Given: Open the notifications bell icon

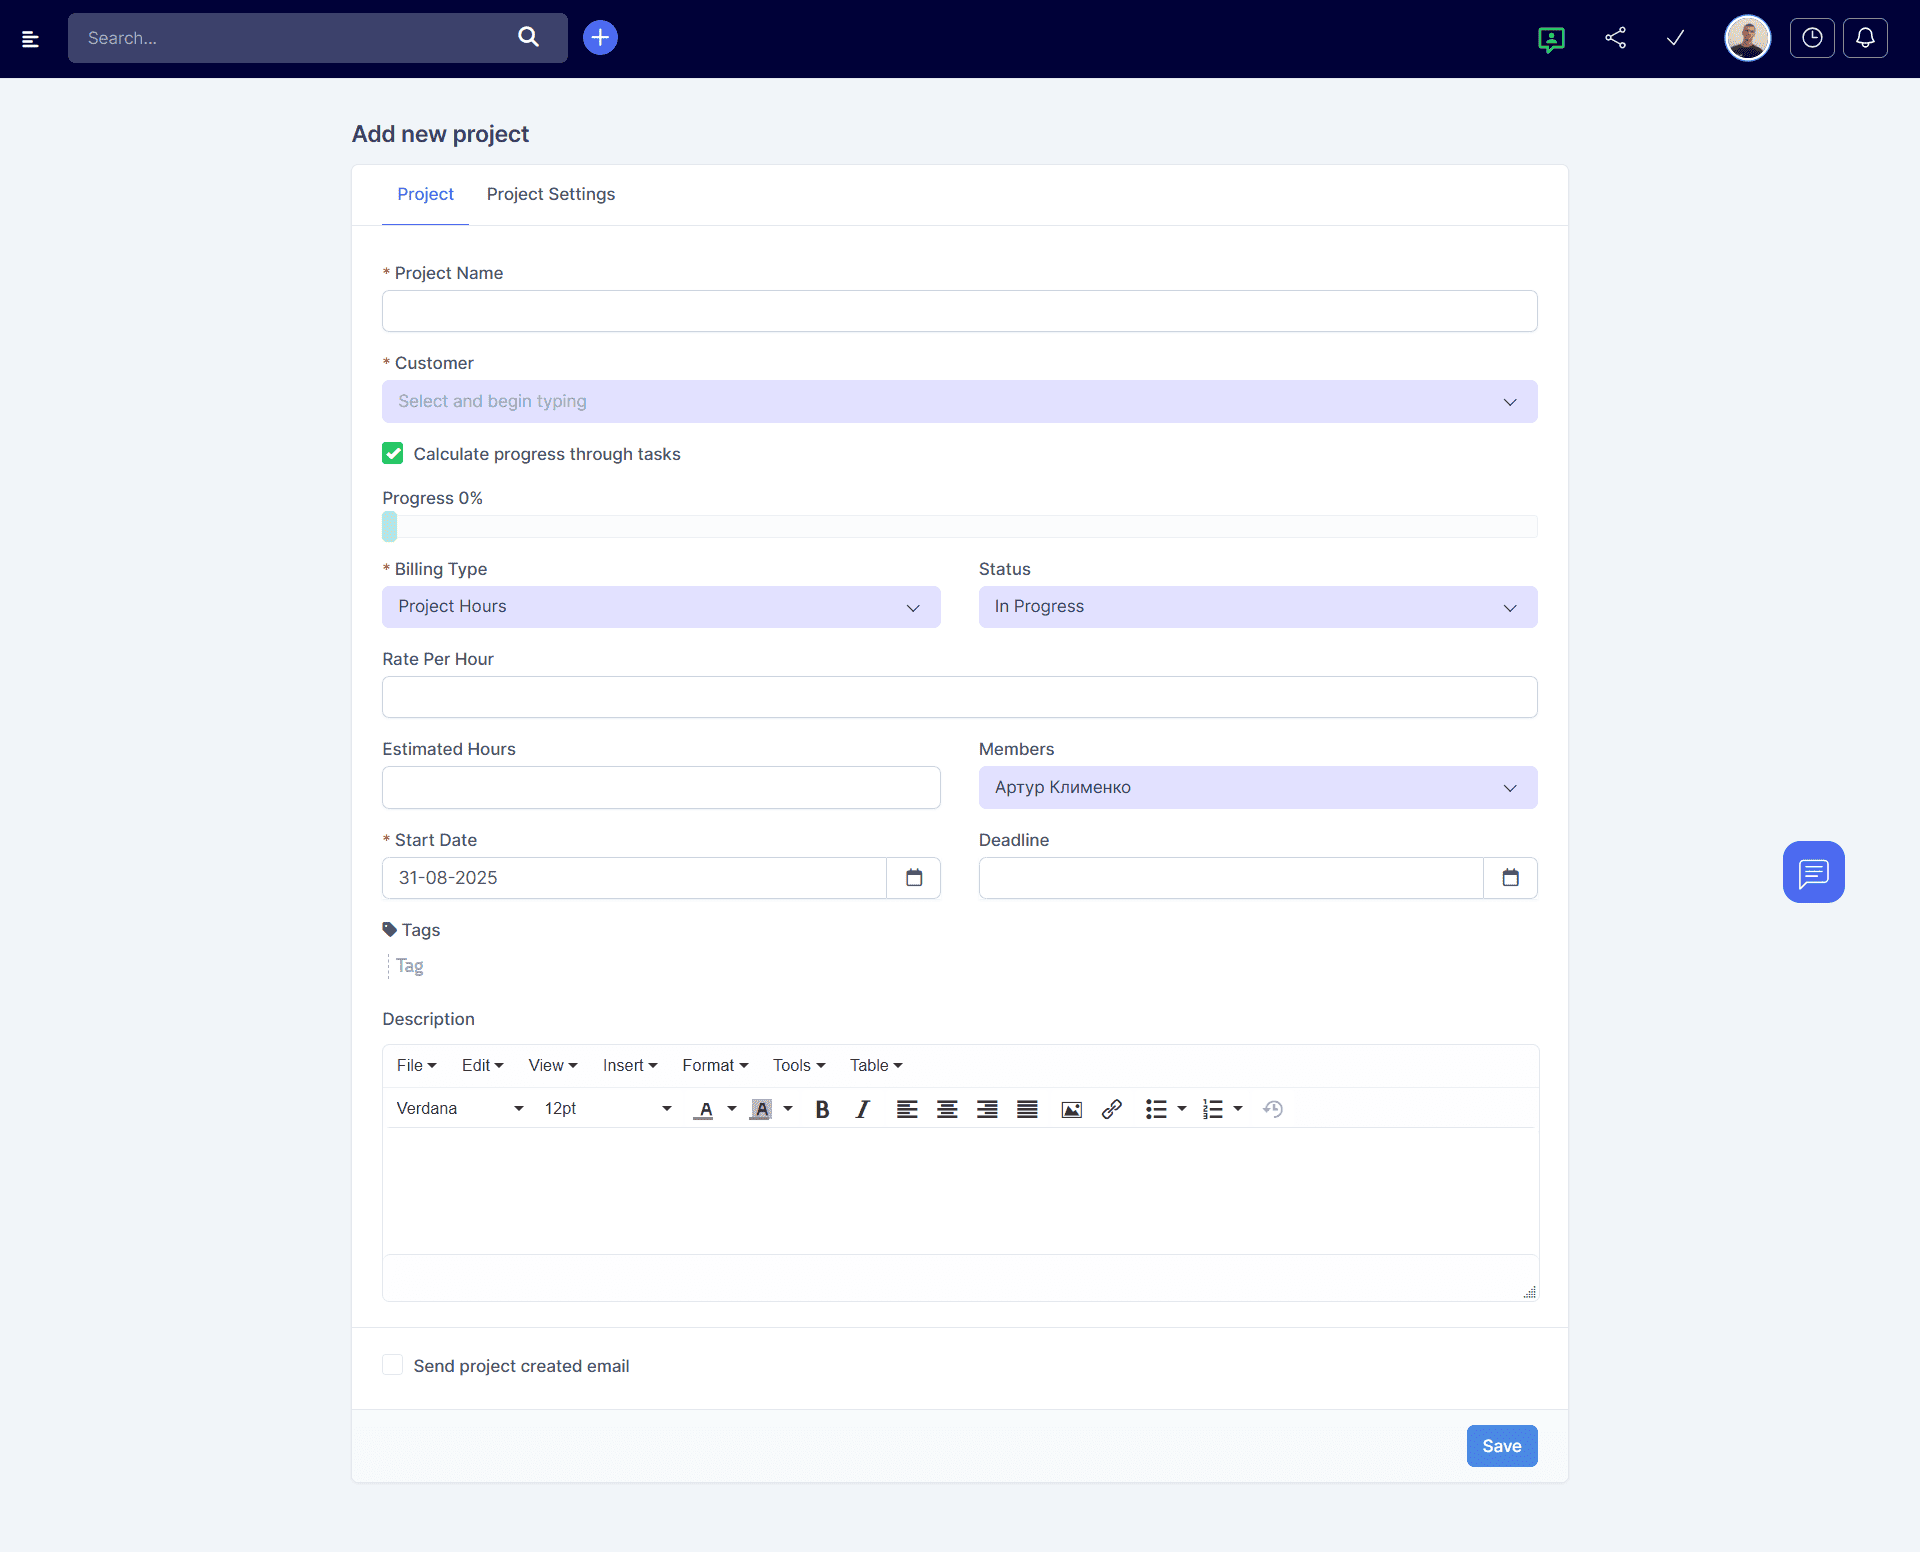Looking at the screenshot, I should coord(1865,38).
